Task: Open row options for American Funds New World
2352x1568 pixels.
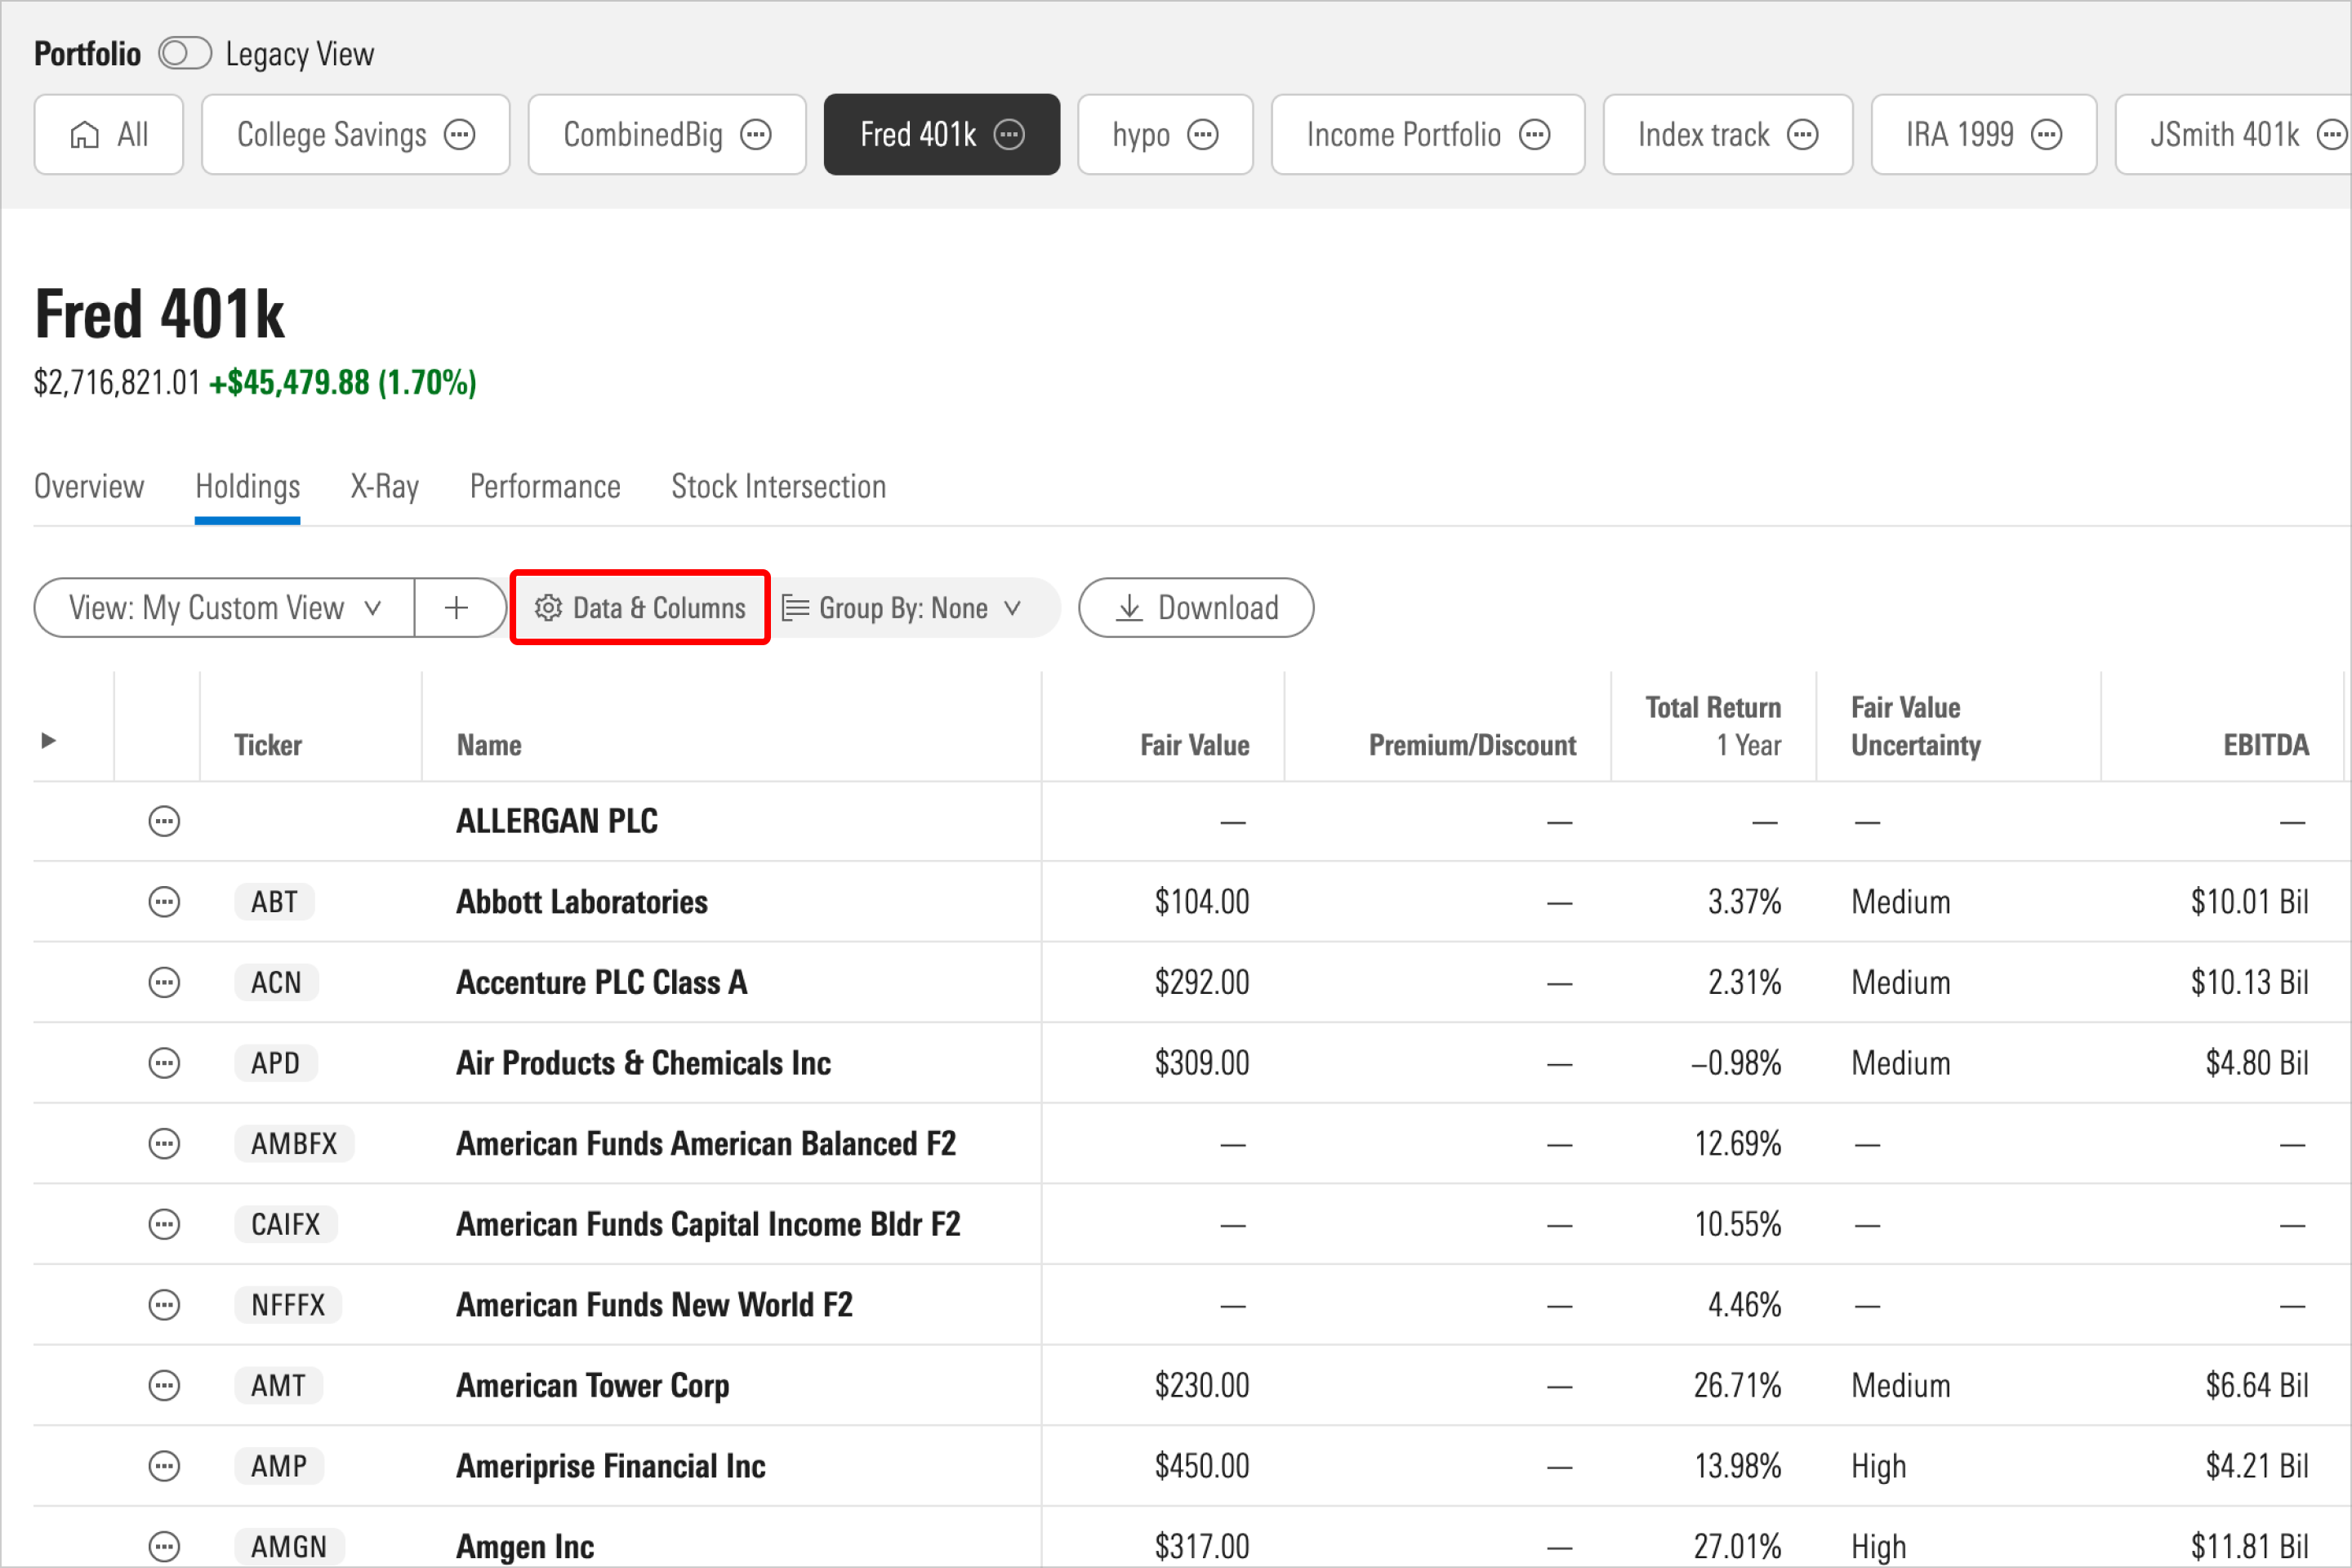Action: click(x=164, y=1305)
